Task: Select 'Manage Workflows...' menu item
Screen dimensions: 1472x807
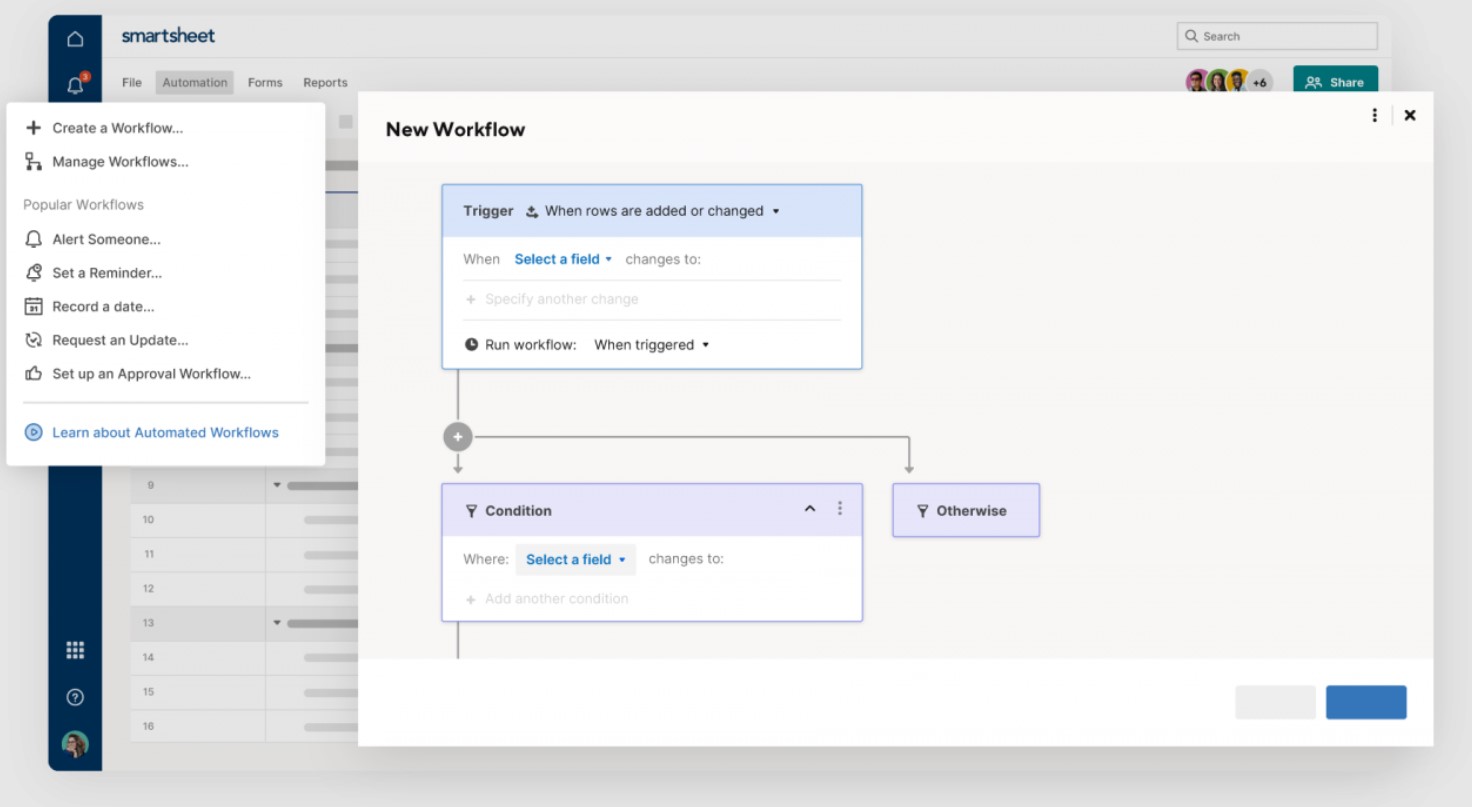Action: point(120,161)
